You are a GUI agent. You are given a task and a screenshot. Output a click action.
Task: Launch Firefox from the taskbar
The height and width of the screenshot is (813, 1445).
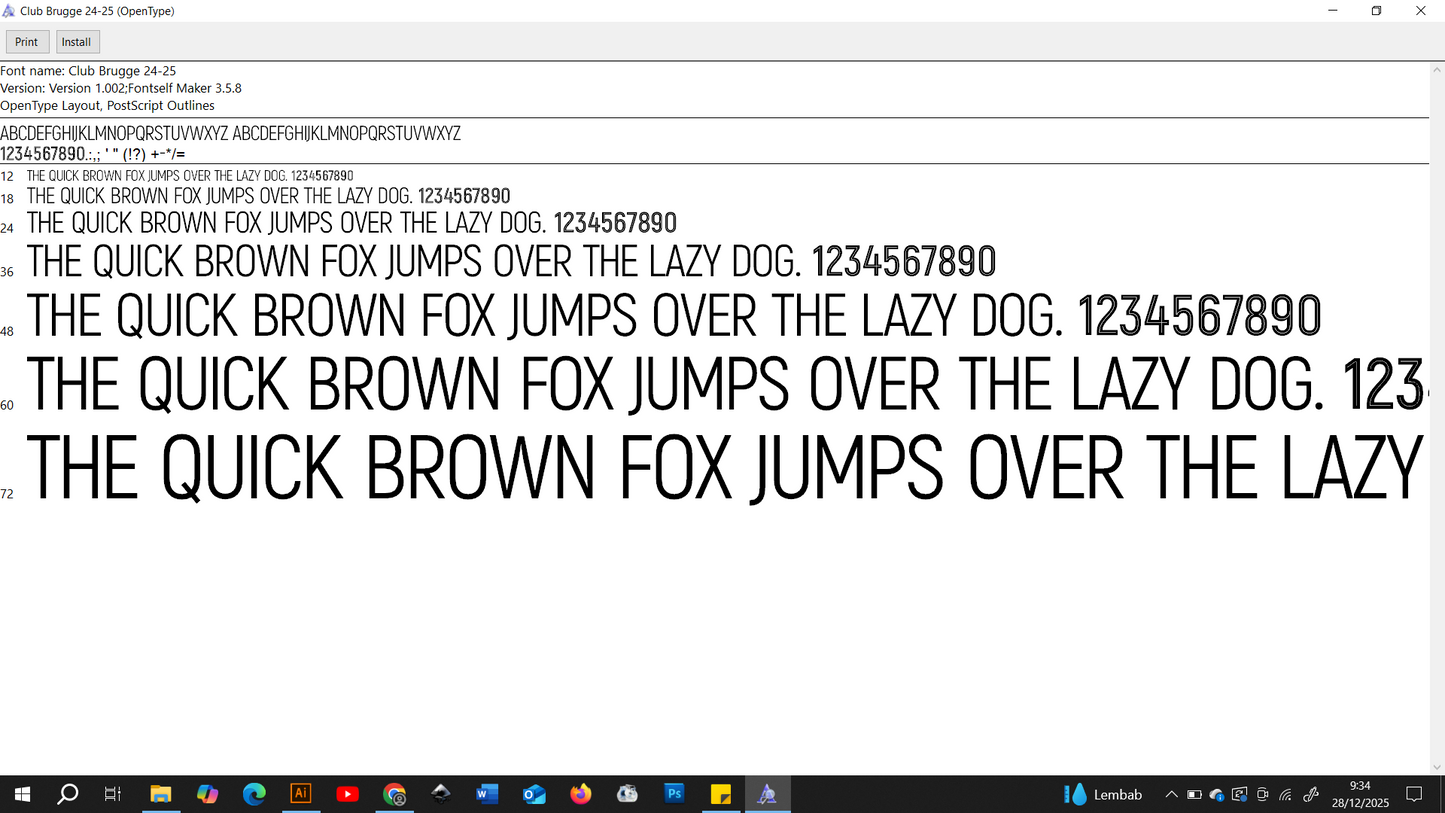pos(581,794)
